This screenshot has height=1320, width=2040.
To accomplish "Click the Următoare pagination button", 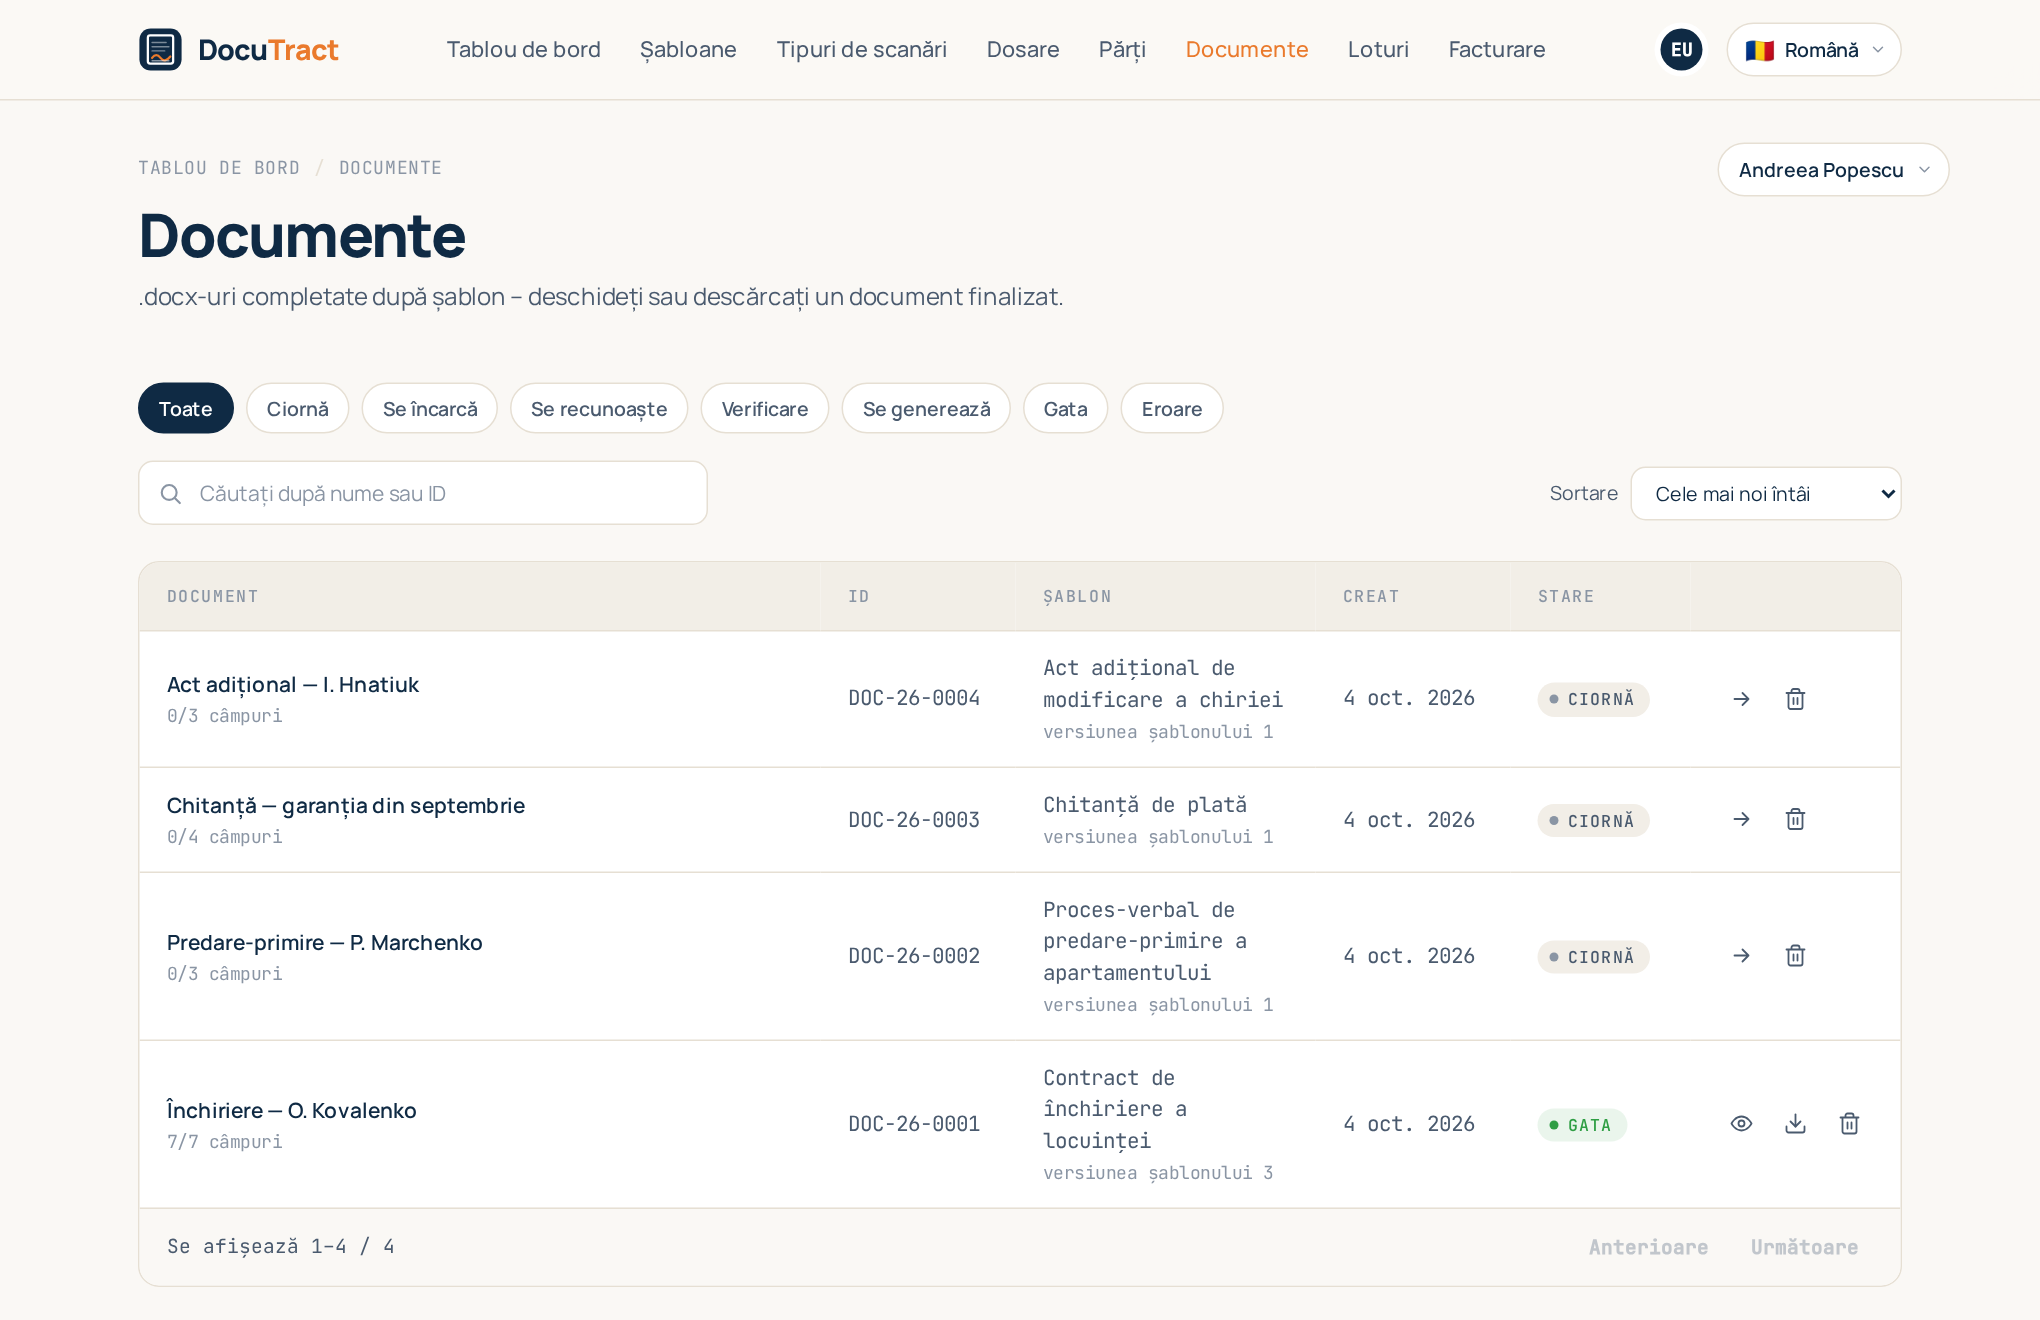I will [1804, 1247].
